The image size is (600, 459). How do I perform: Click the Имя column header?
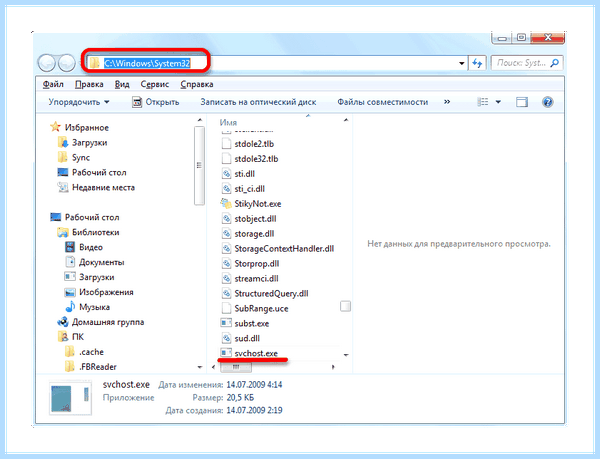[x=228, y=122]
